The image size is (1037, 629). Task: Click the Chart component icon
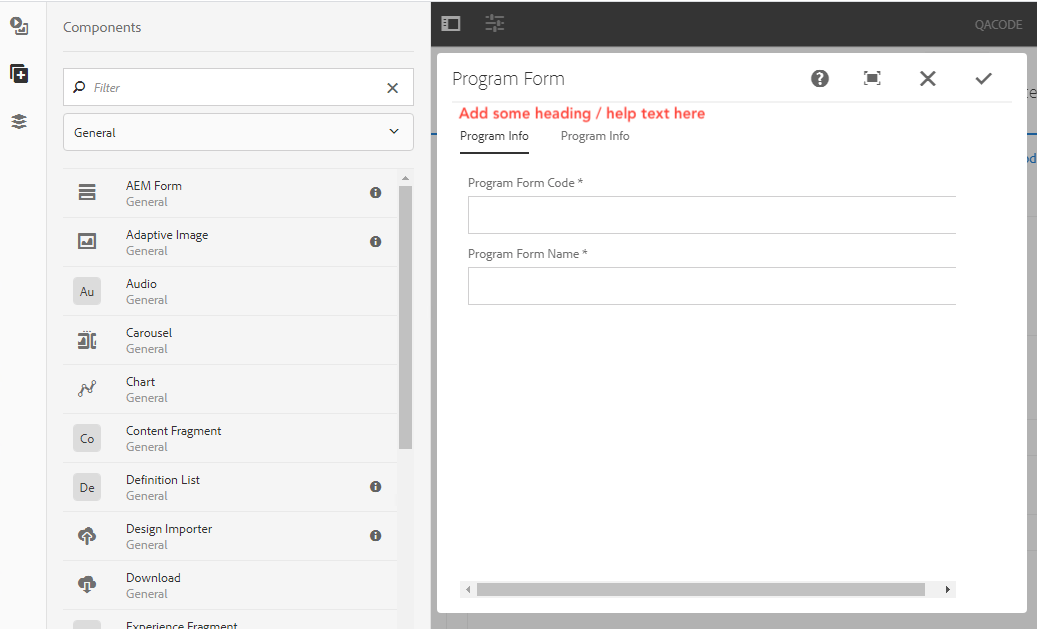[x=87, y=388]
